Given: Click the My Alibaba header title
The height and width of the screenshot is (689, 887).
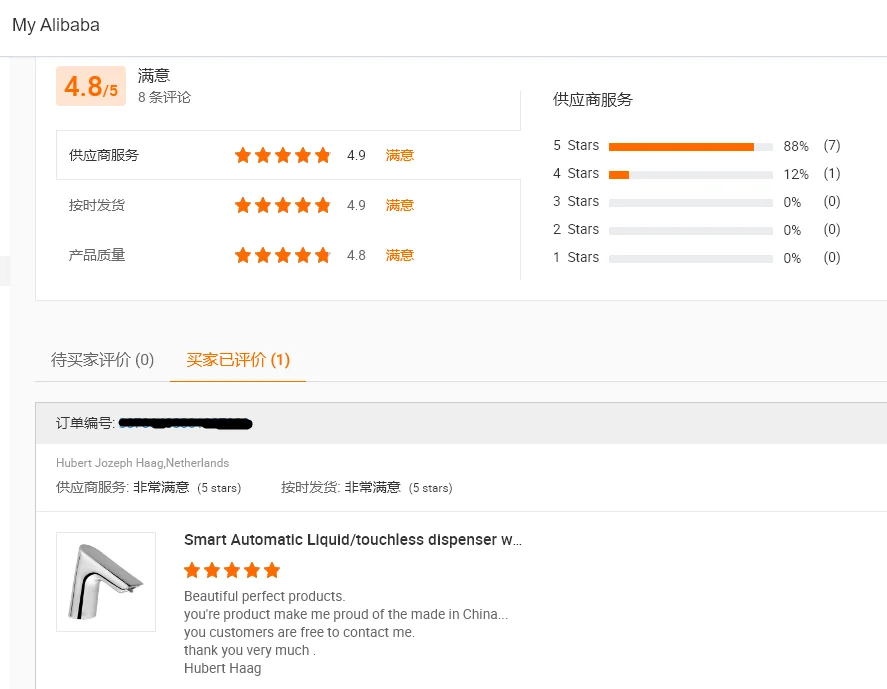Looking at the screenshot, I should click(x=56, y=25).
